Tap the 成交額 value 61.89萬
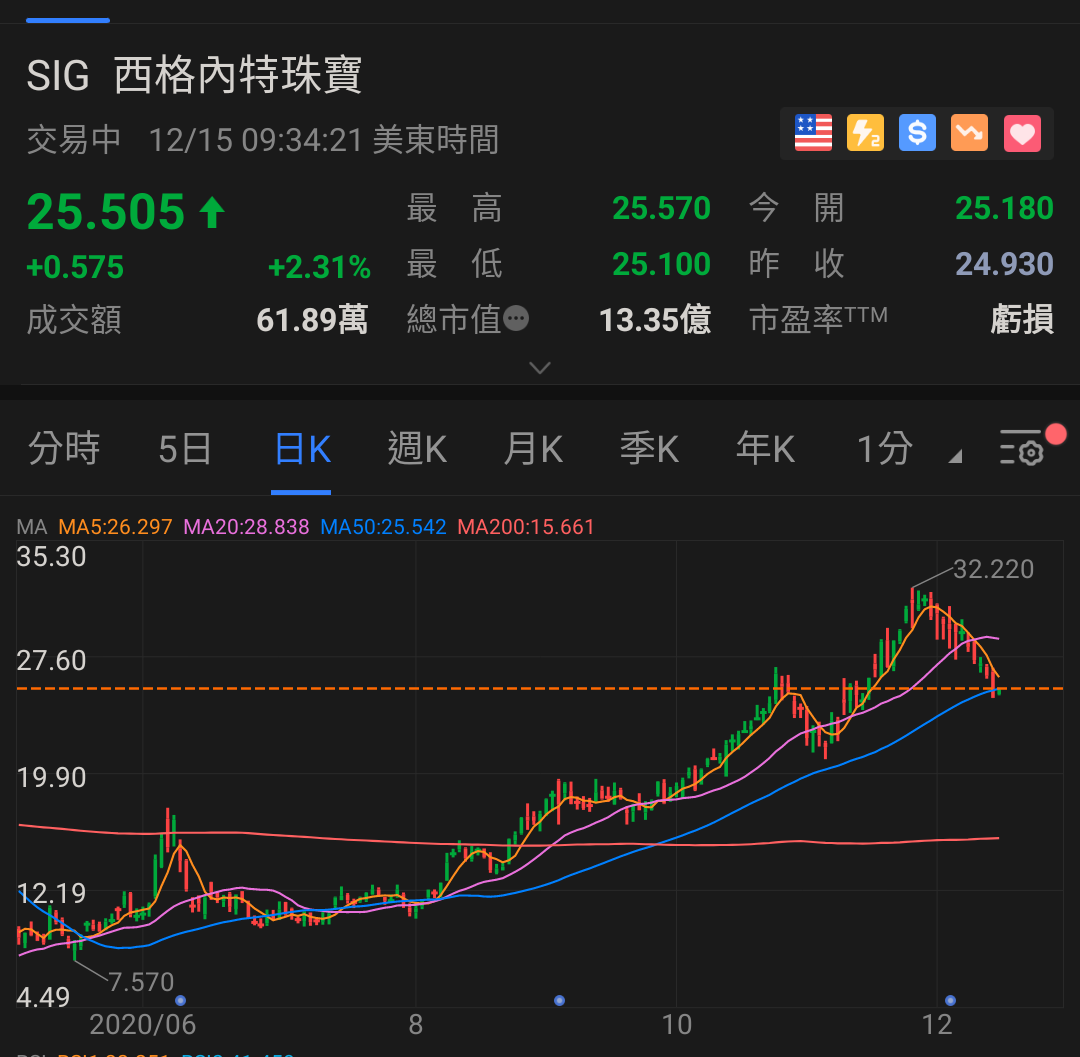 click(312, 320)
